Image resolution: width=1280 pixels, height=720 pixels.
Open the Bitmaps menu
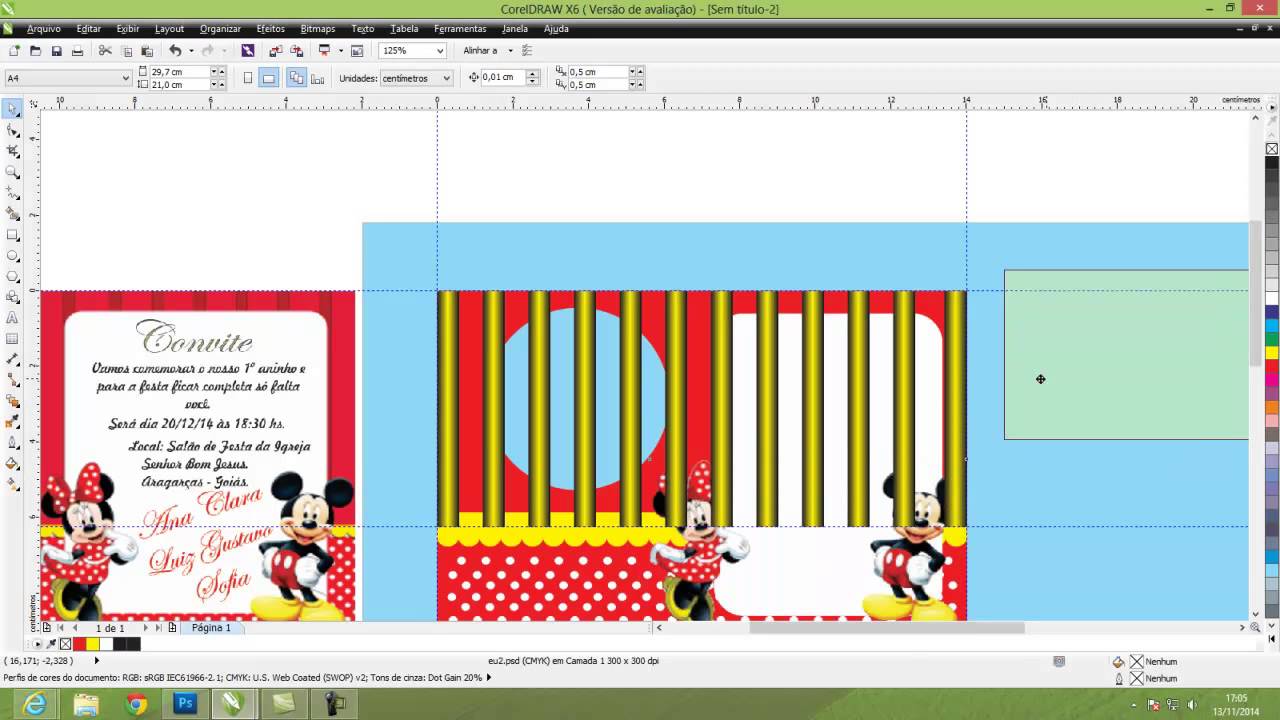click(x=318, y=29)
